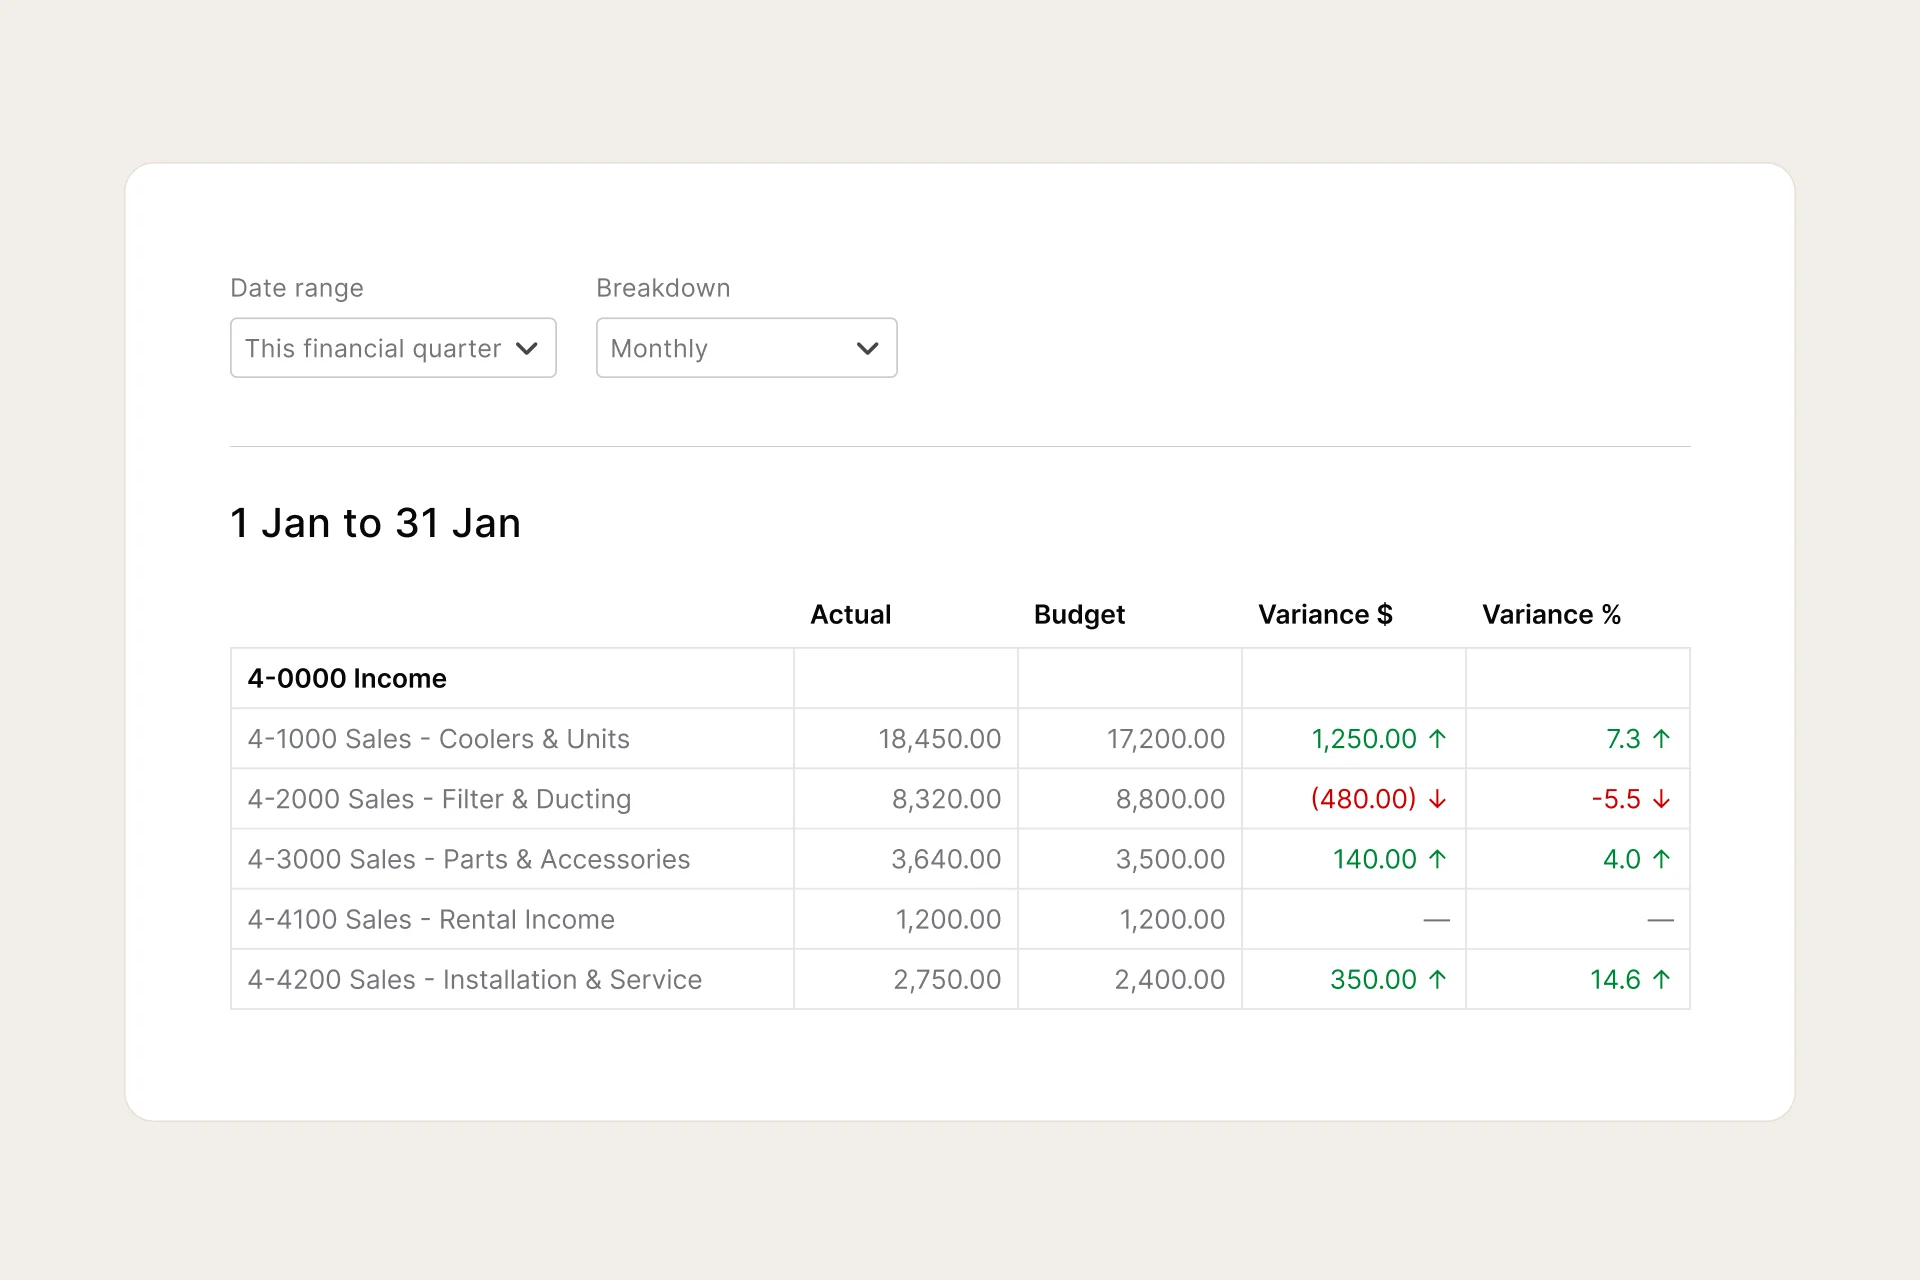Click the 2,750.00 actual value
Screen dimensions: 1920x1280
(x=947, y=979)
